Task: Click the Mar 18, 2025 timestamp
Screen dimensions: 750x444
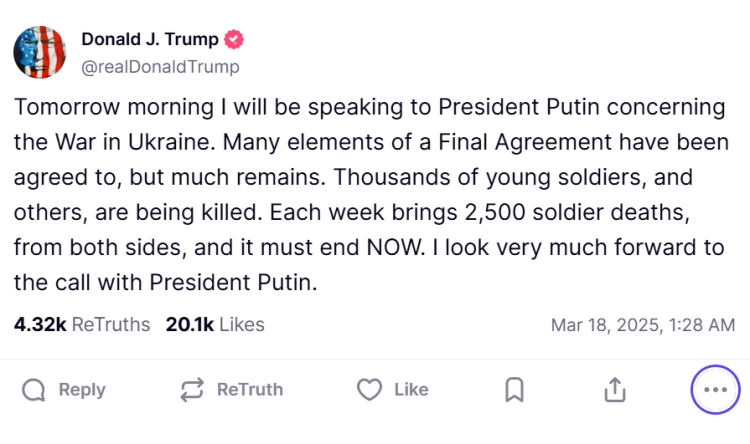Action: (x=643, y=325)
